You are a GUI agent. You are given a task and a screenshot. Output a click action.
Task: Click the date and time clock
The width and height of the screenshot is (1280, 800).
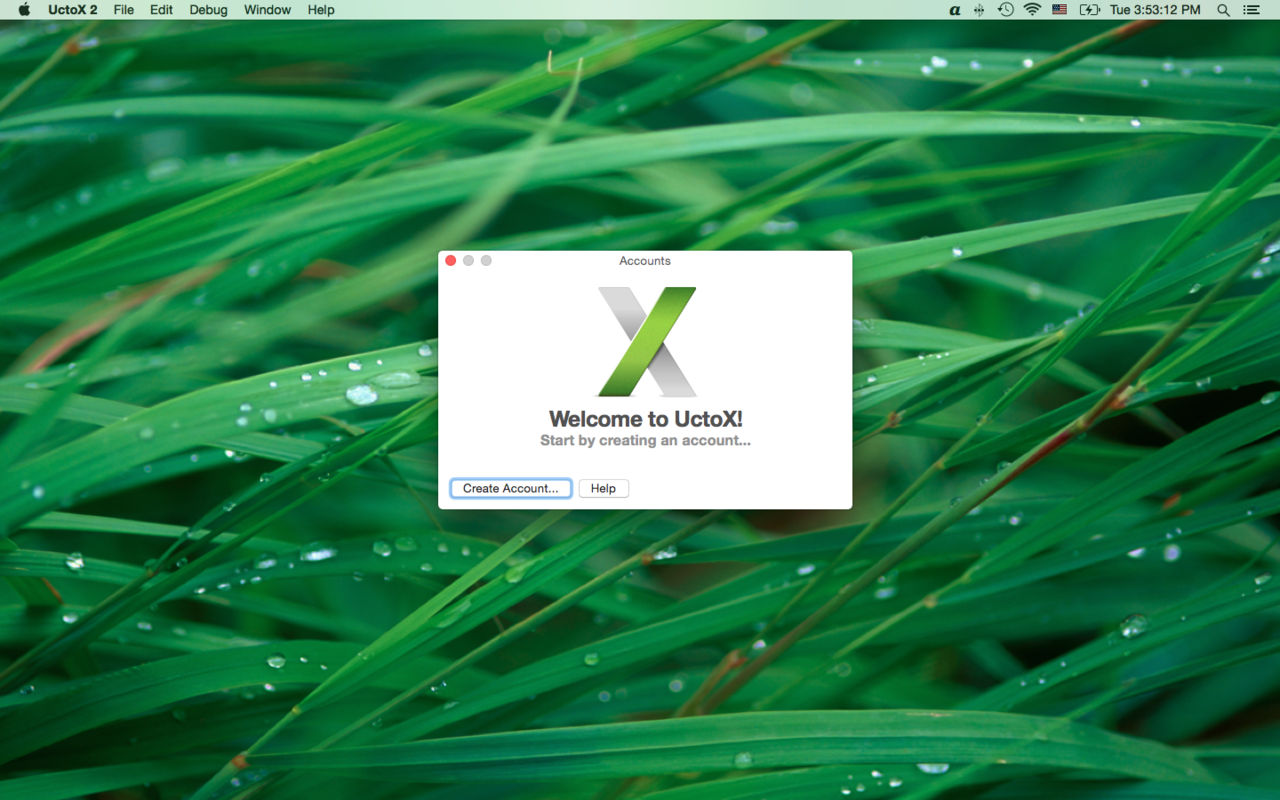tap(1155, 10)
